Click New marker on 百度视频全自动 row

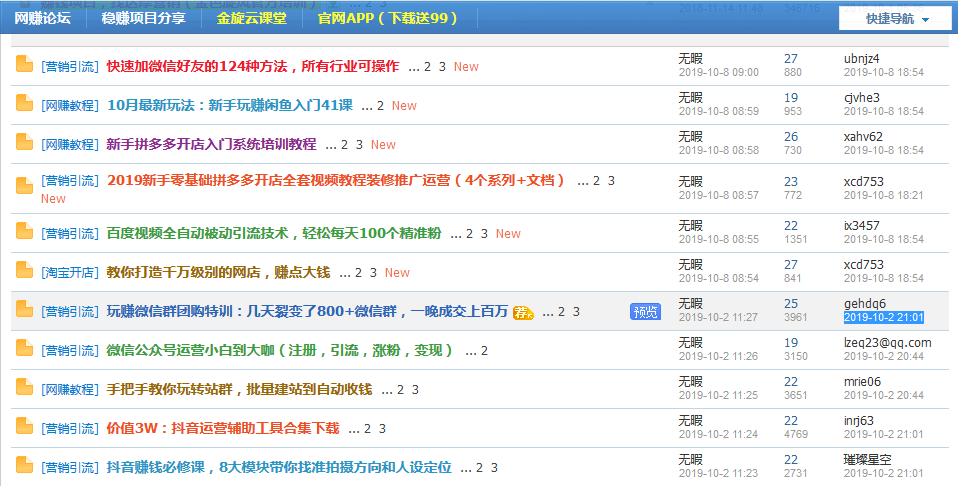point(508,234)
